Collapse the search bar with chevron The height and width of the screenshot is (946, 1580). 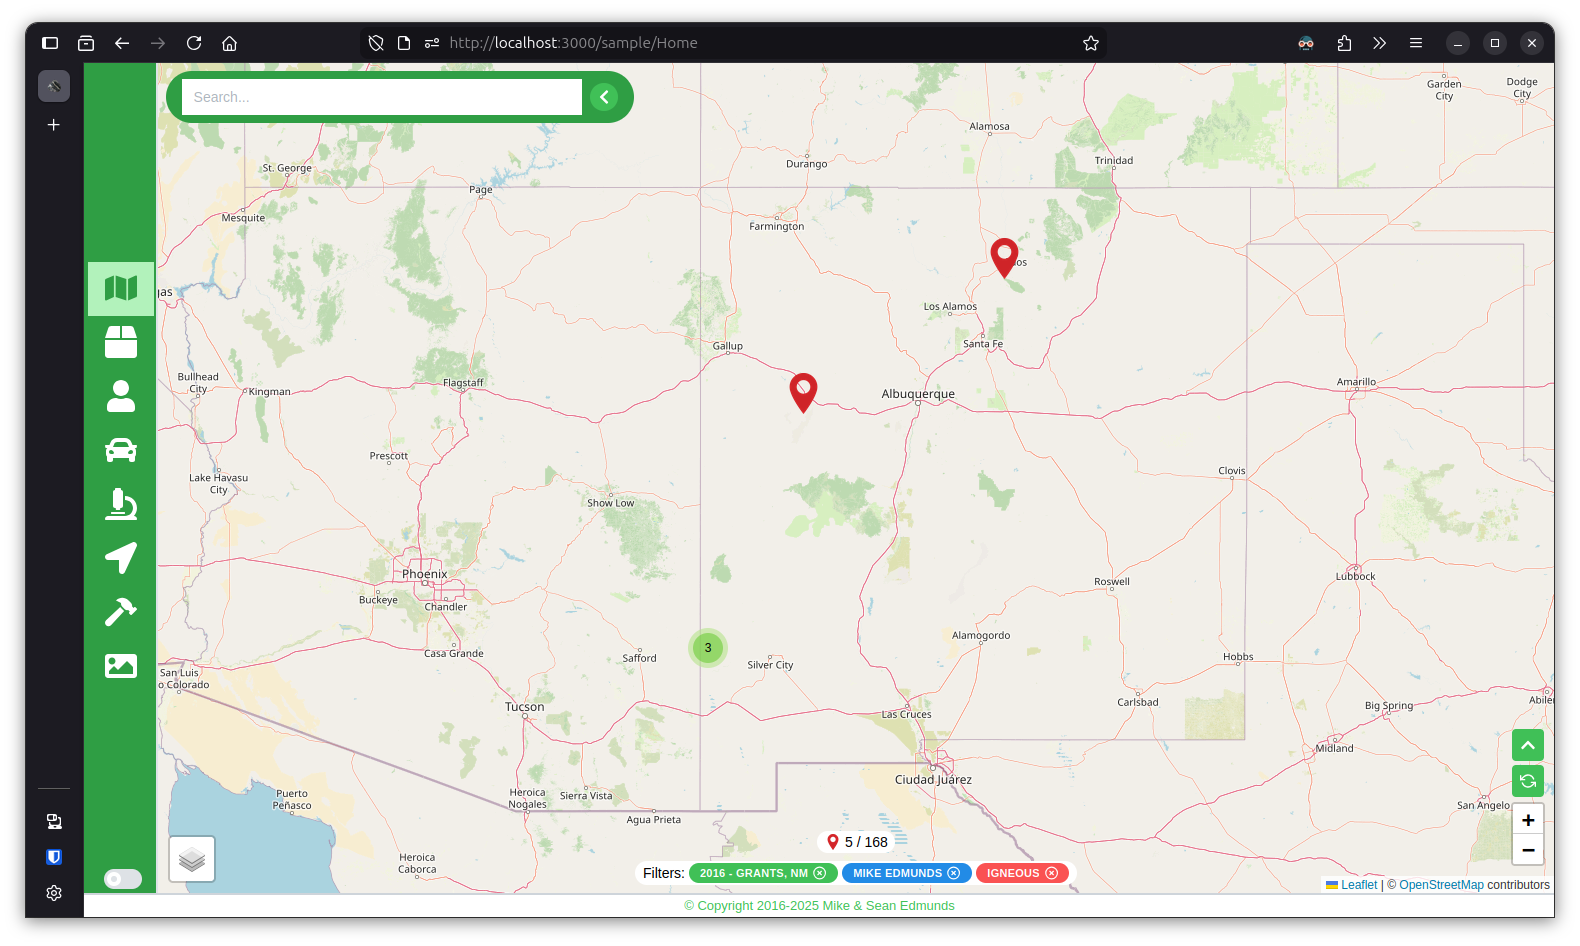[604, 97]
